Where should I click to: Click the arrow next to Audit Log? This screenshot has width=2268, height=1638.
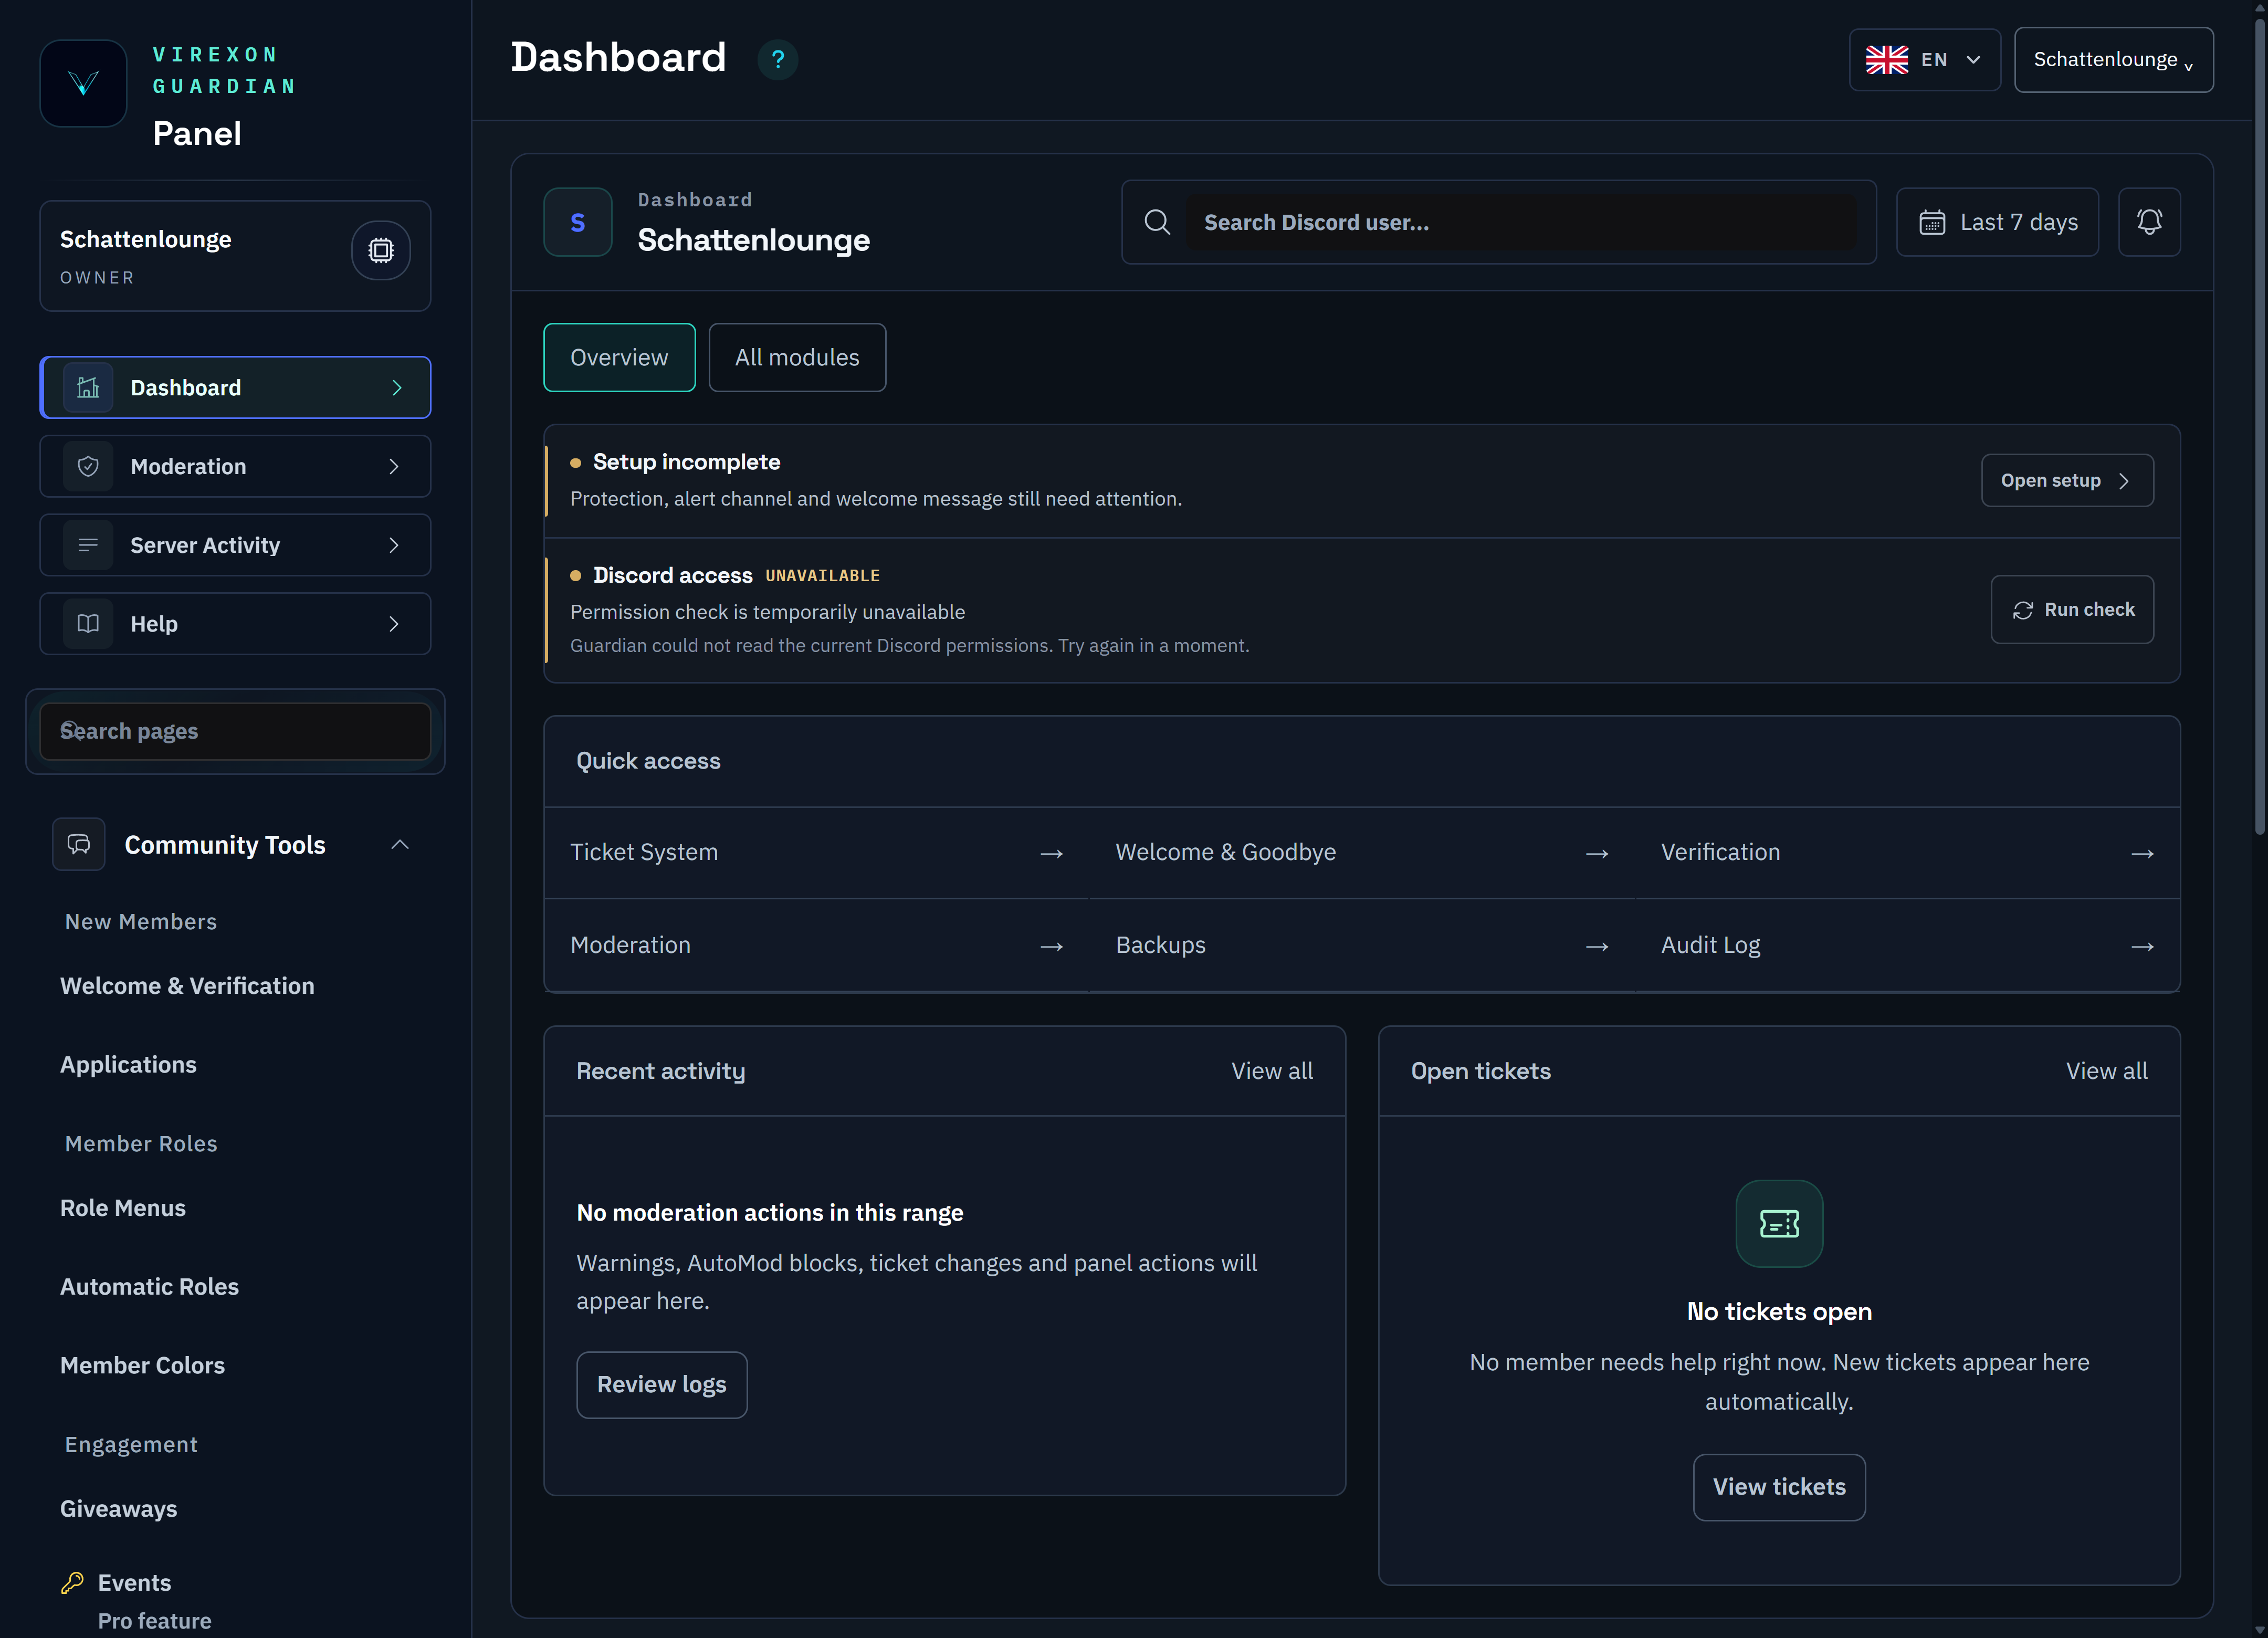click(2142, 947)
